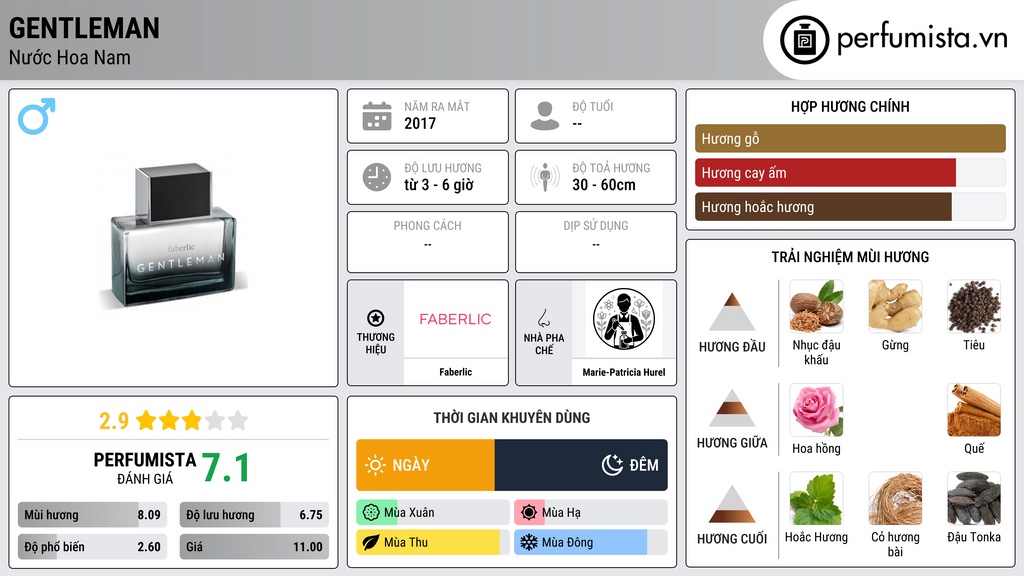Click the Mùa Đông snowflake icon
The height and width of the screenshot is (576, 1024).
pyautogui.click(x=529, y=543)
